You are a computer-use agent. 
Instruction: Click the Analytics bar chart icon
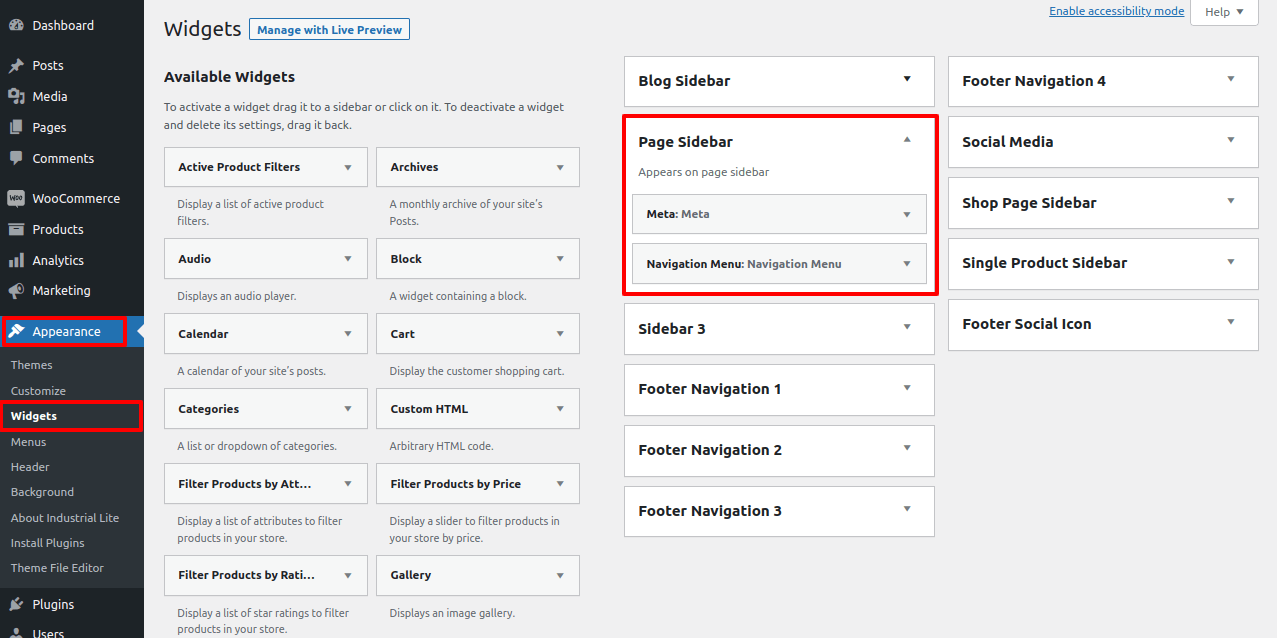tap(16, 261)
